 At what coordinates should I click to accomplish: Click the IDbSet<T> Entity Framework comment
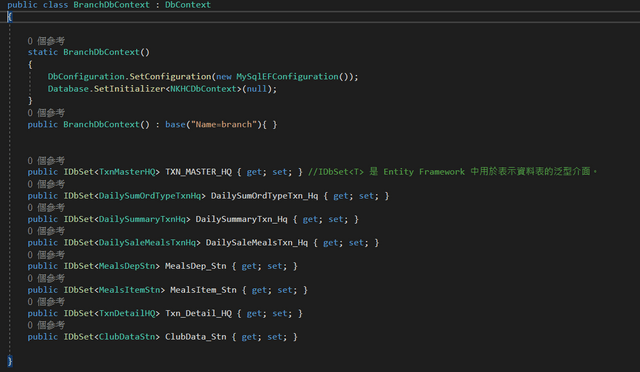(x=452, y=172)
